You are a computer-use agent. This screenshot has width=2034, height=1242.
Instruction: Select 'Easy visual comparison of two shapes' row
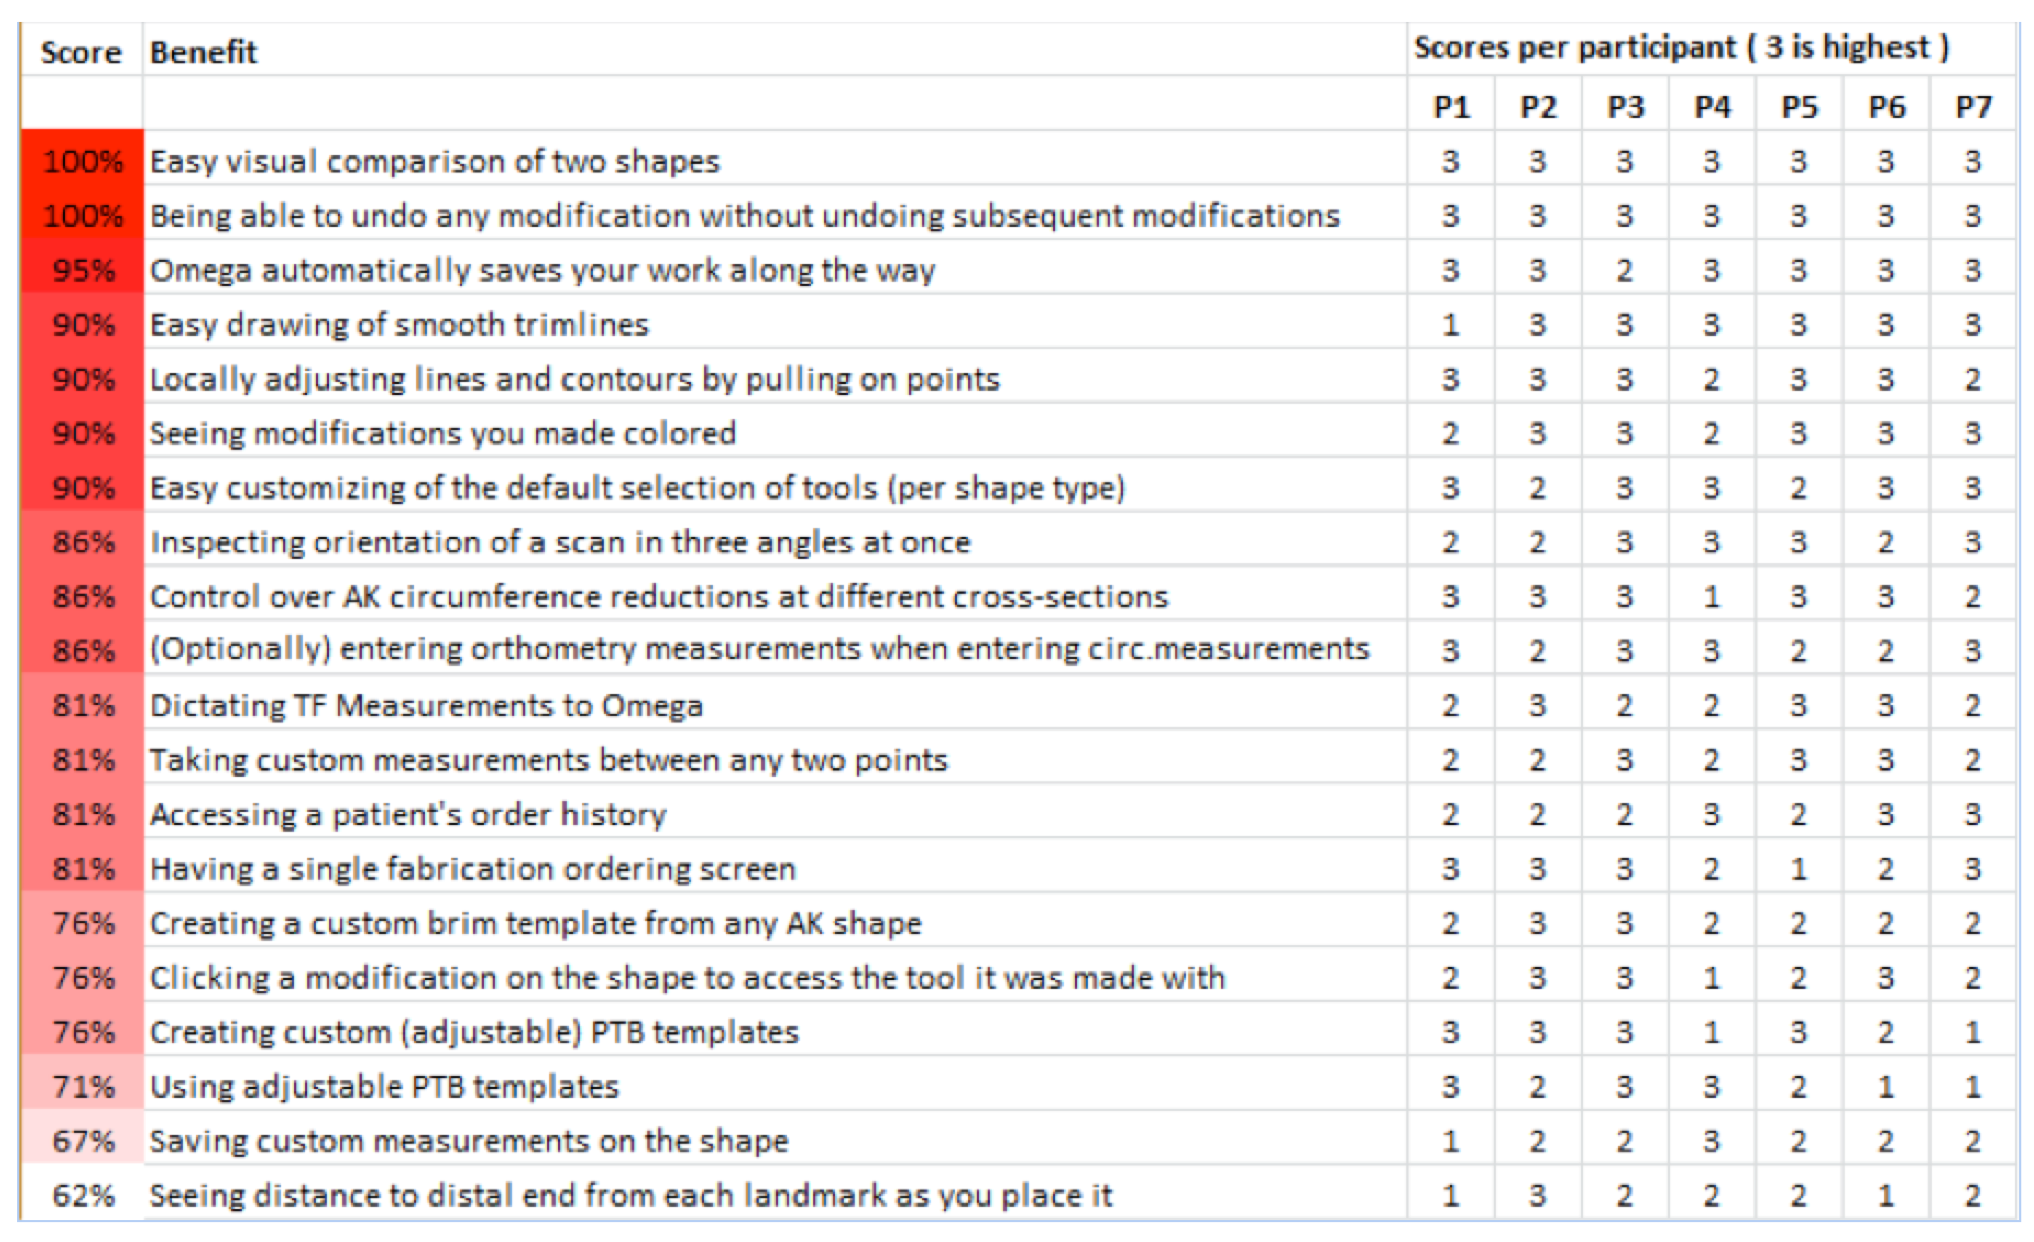point(435,162)
